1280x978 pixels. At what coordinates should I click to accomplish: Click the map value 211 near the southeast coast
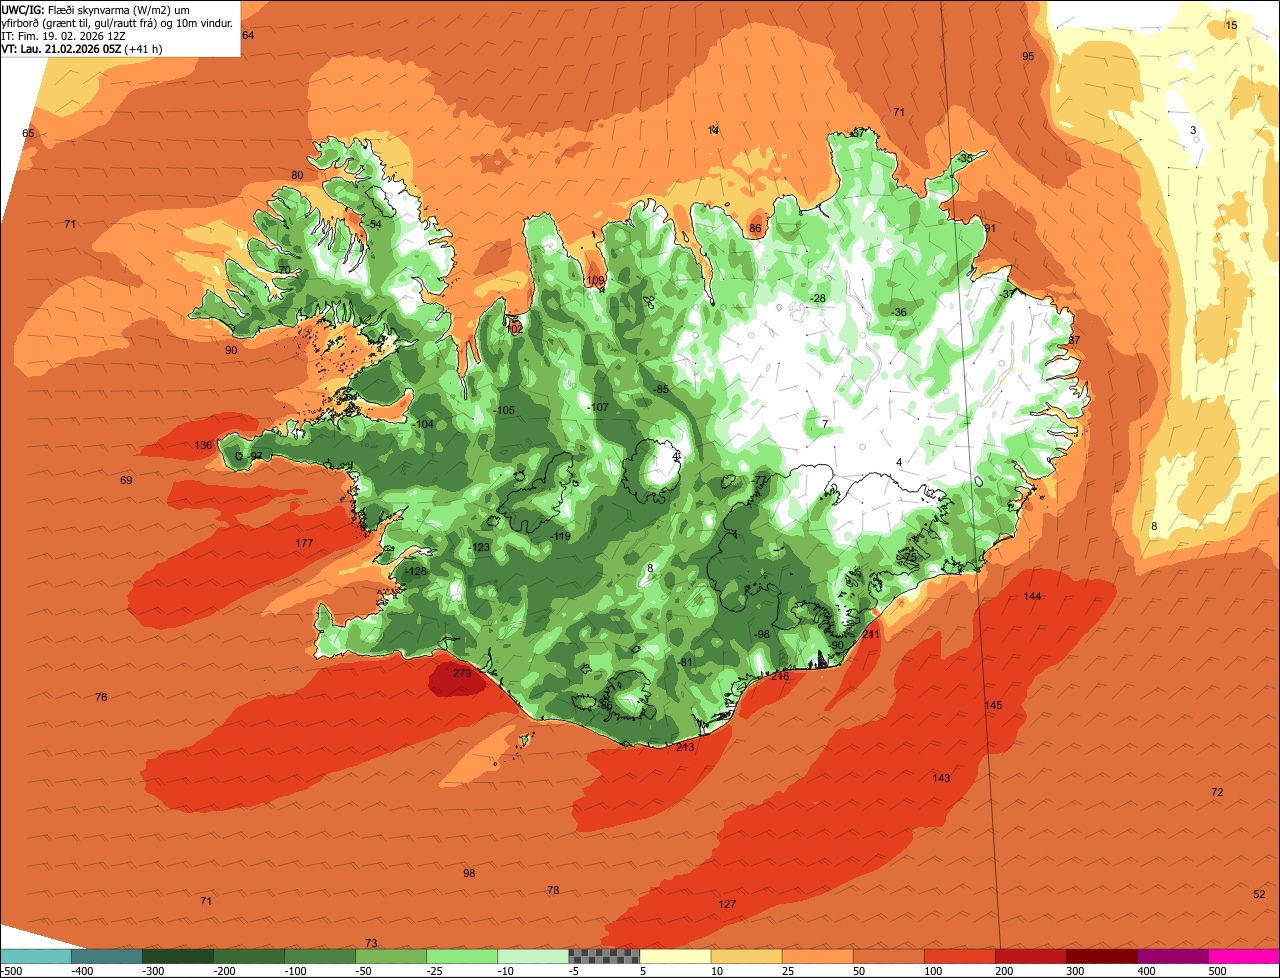871,634
